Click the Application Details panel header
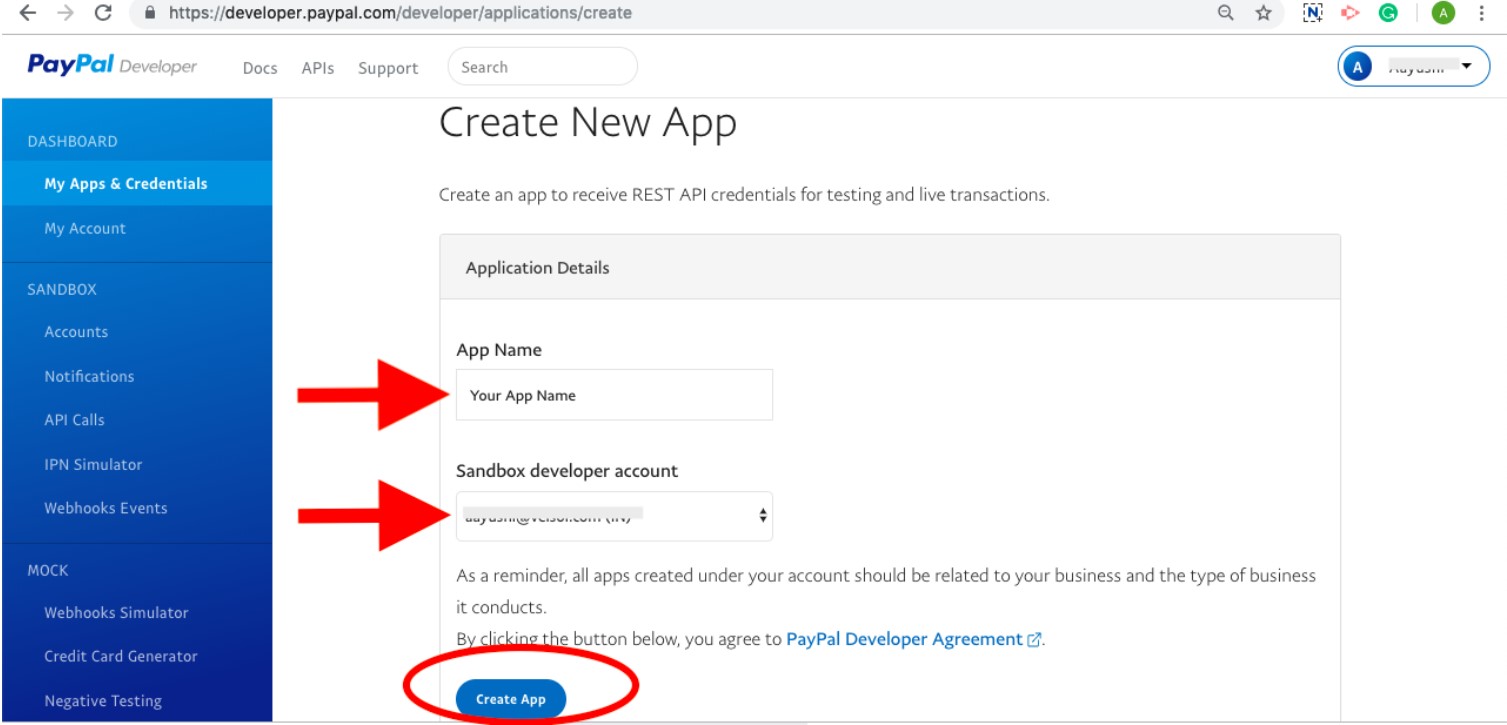This screenshot has height=725, width=1507. click(x=890, y=267)
